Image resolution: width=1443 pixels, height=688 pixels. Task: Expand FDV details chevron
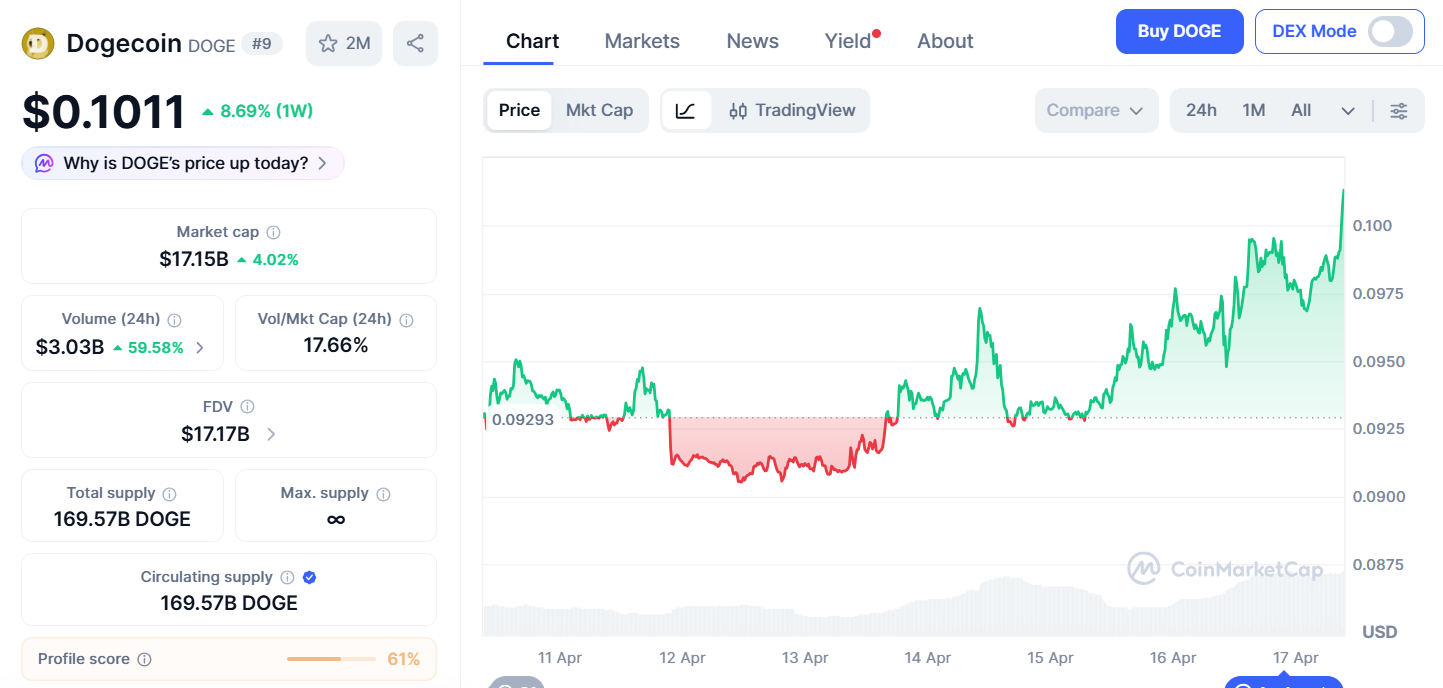click(271, 434)
